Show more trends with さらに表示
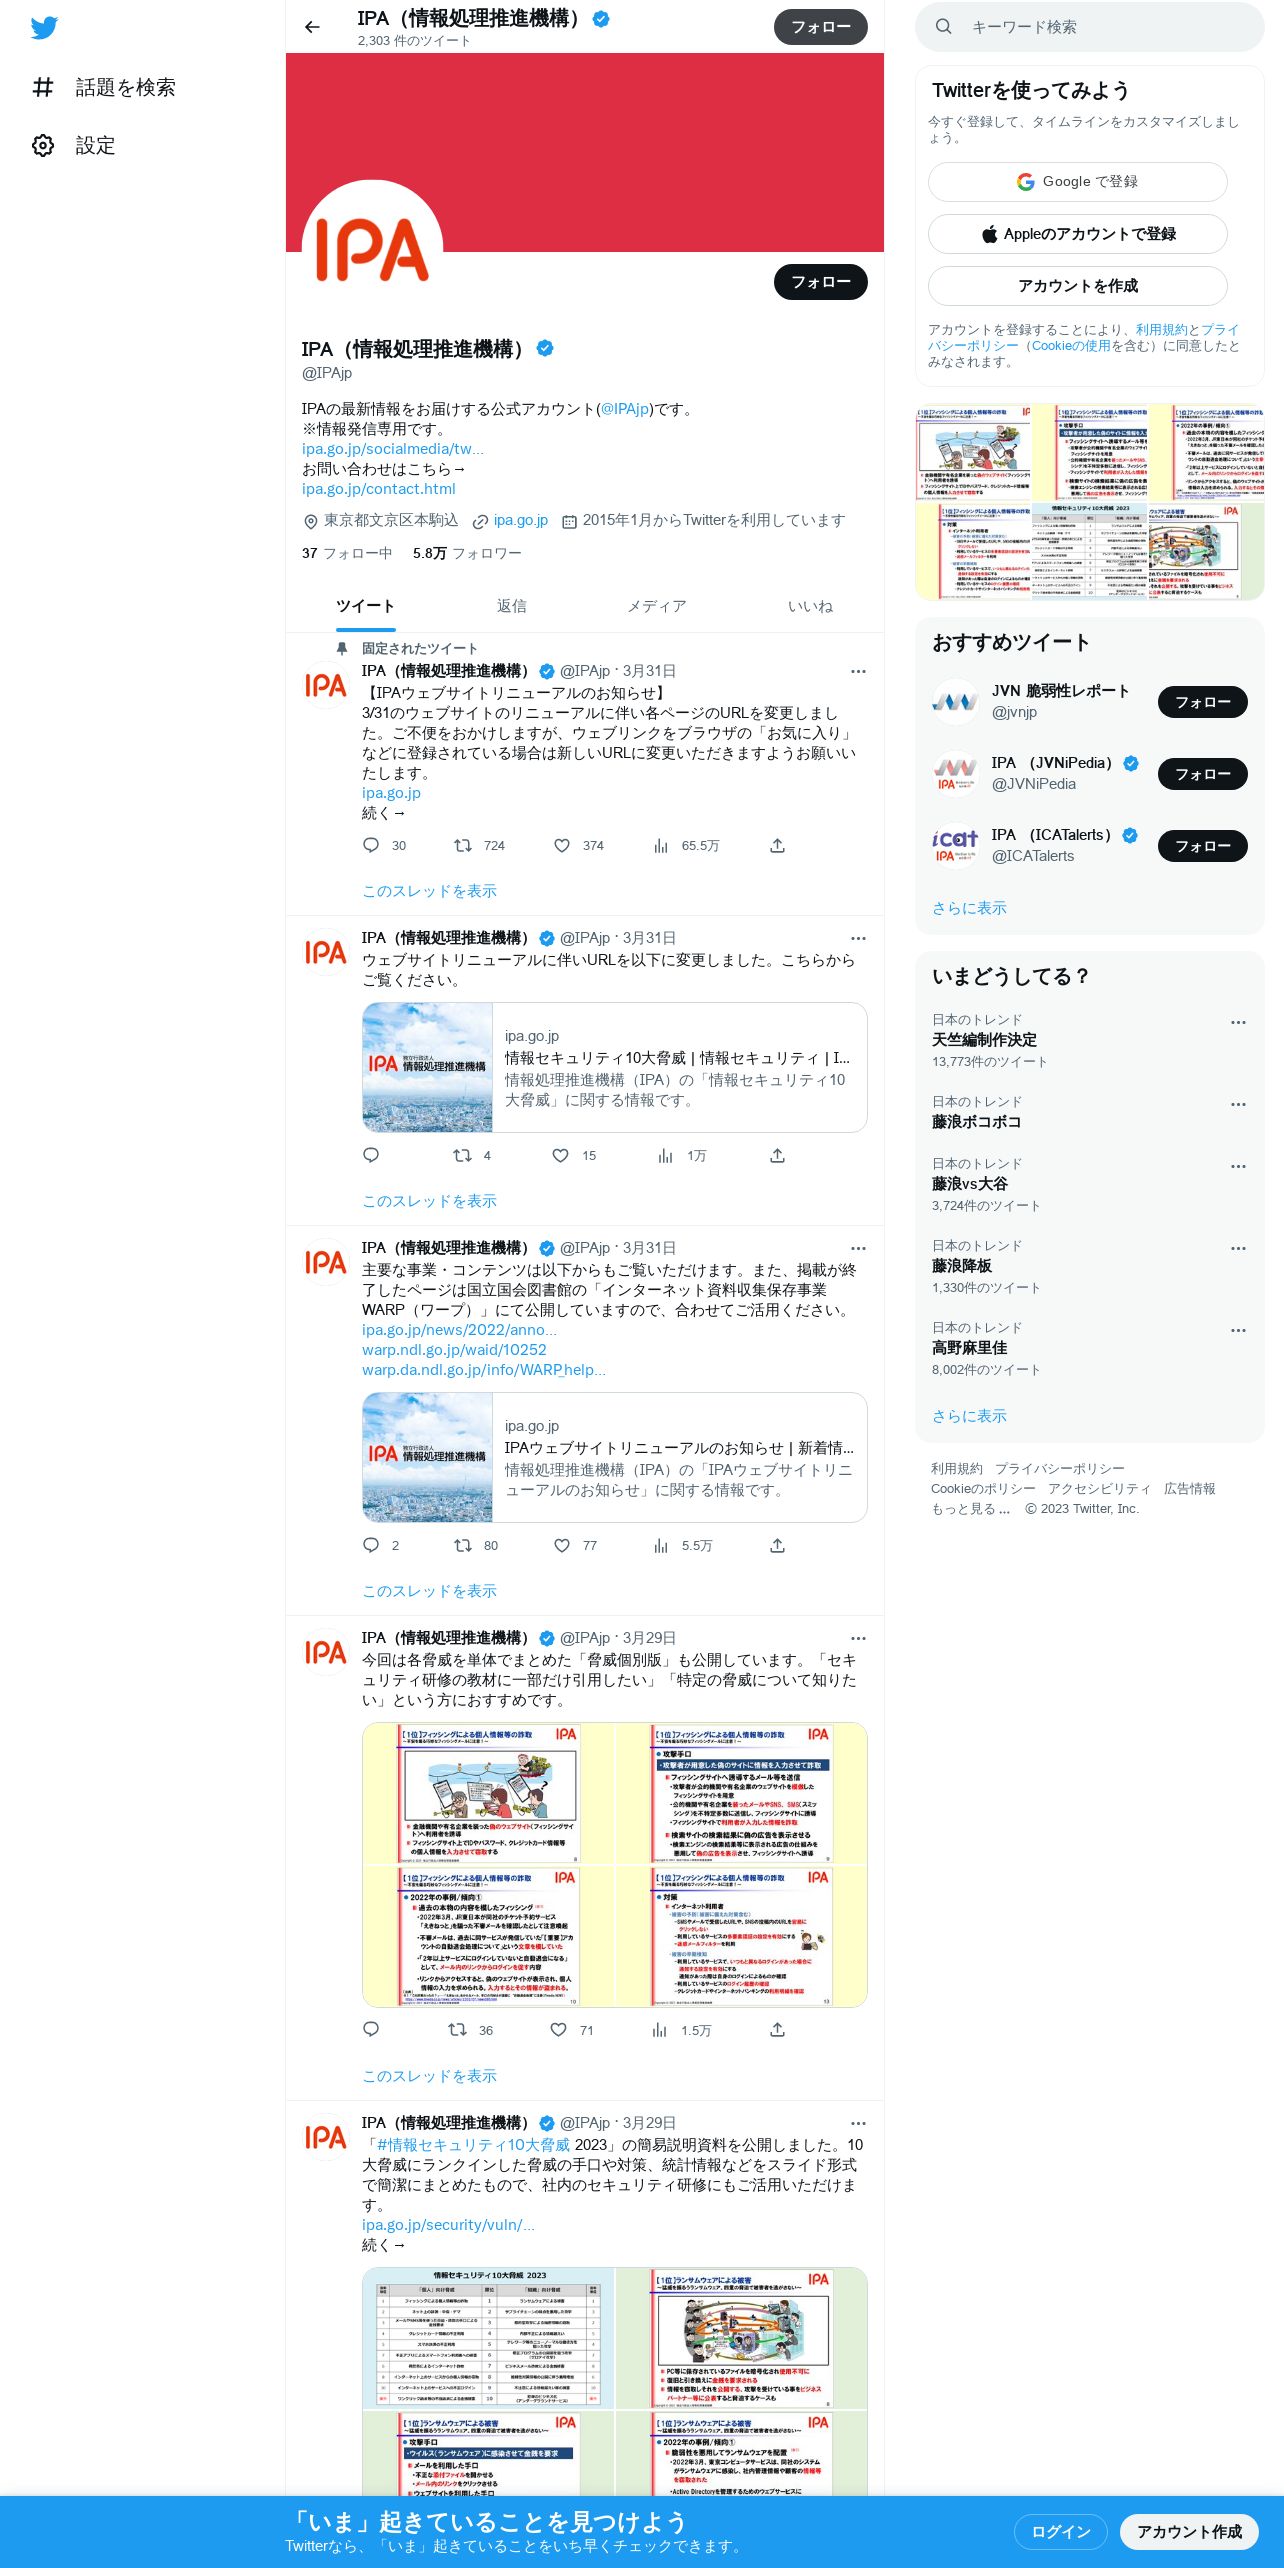Viewport: 1284px width, 2568px height. (969, 1416)
